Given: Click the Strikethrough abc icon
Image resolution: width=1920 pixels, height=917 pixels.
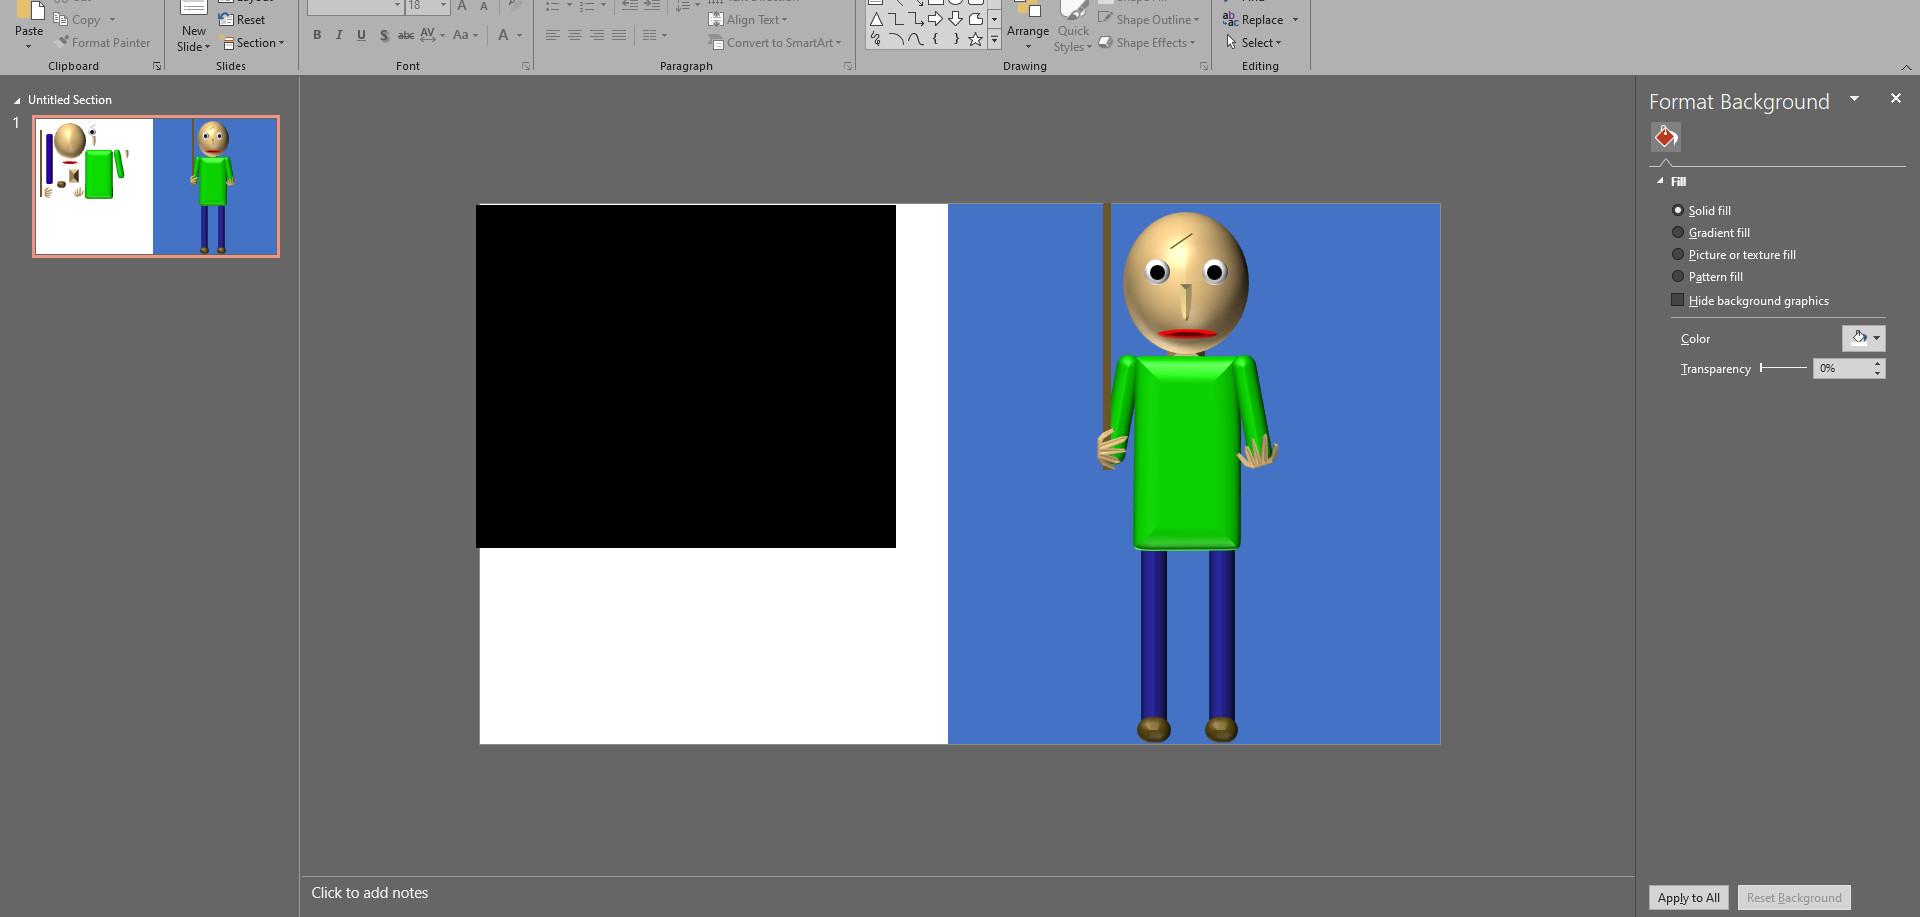Looking at the screenshot, I should point(406,35).
